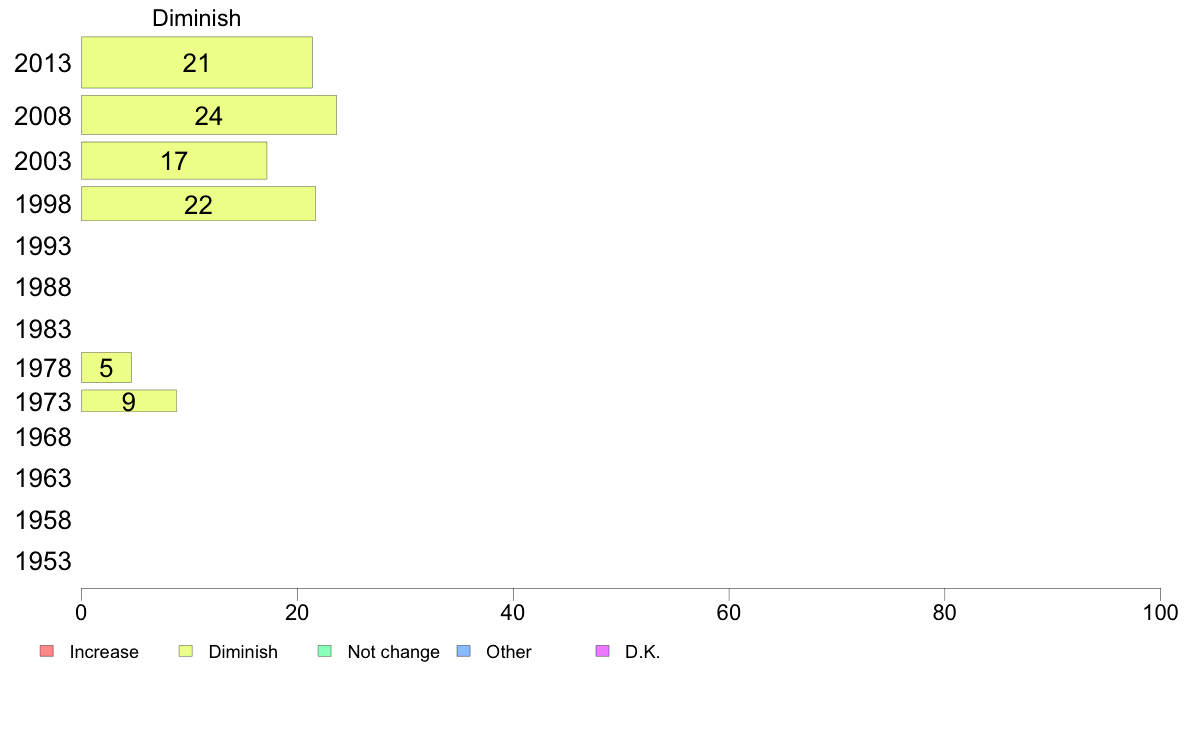Click the 1998 bar labeled 22

coord(198,204)
